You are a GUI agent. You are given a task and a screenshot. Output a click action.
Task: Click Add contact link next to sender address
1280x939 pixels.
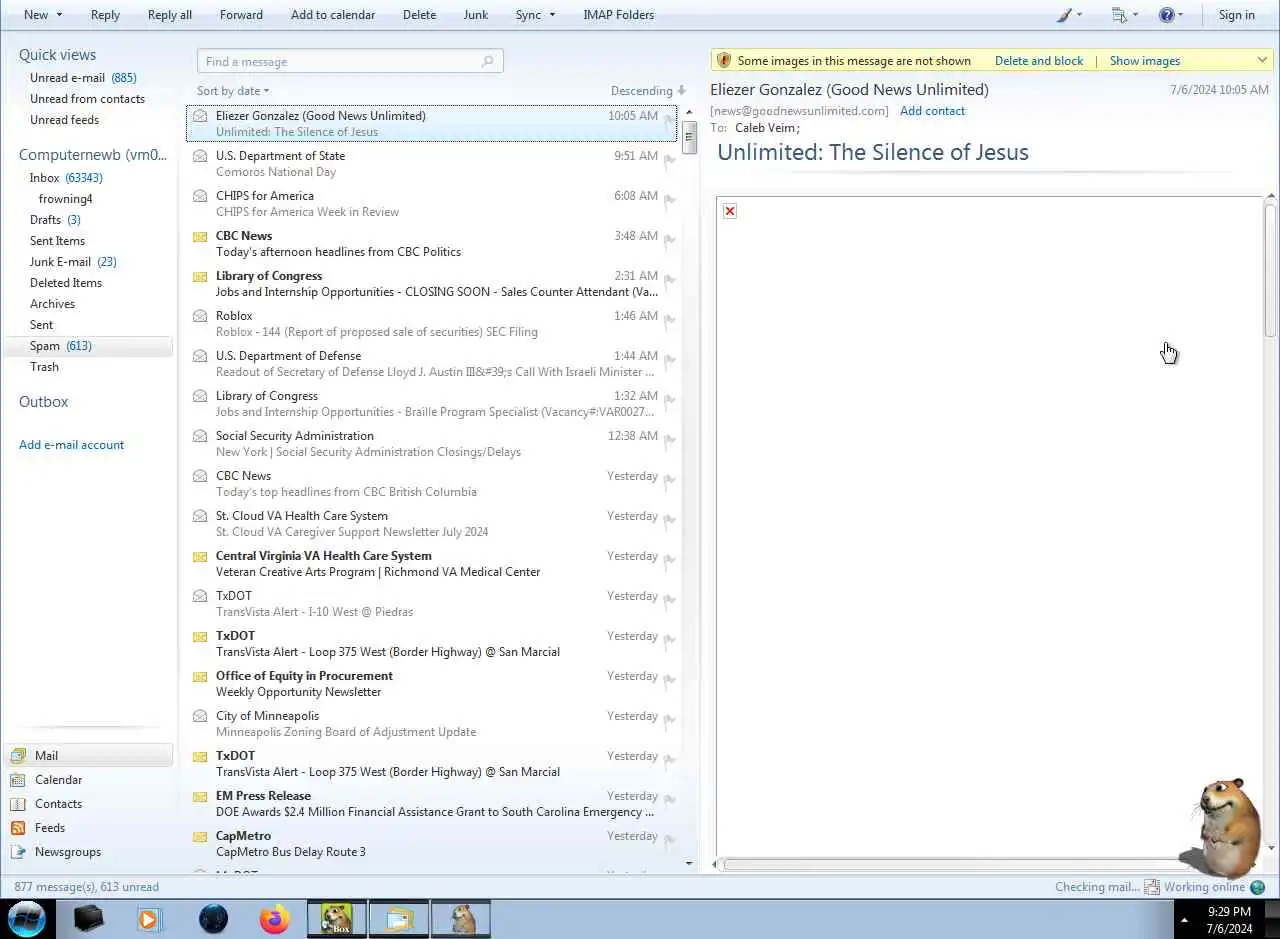point(932,111)
